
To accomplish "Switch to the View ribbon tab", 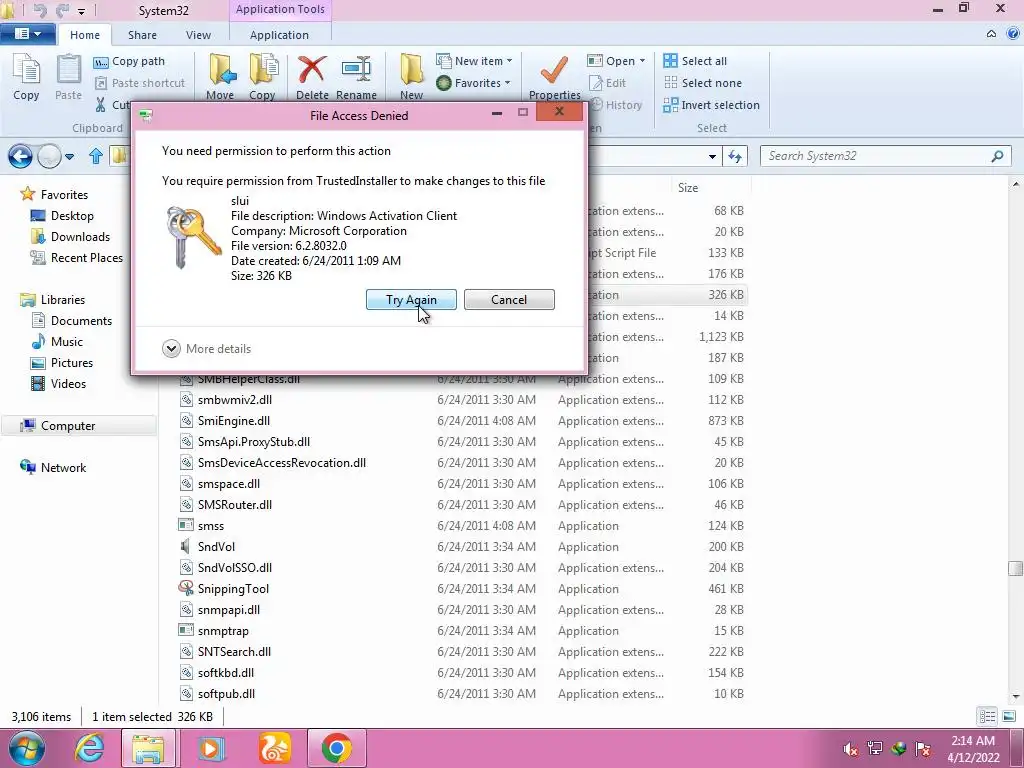I will point(198,35).
